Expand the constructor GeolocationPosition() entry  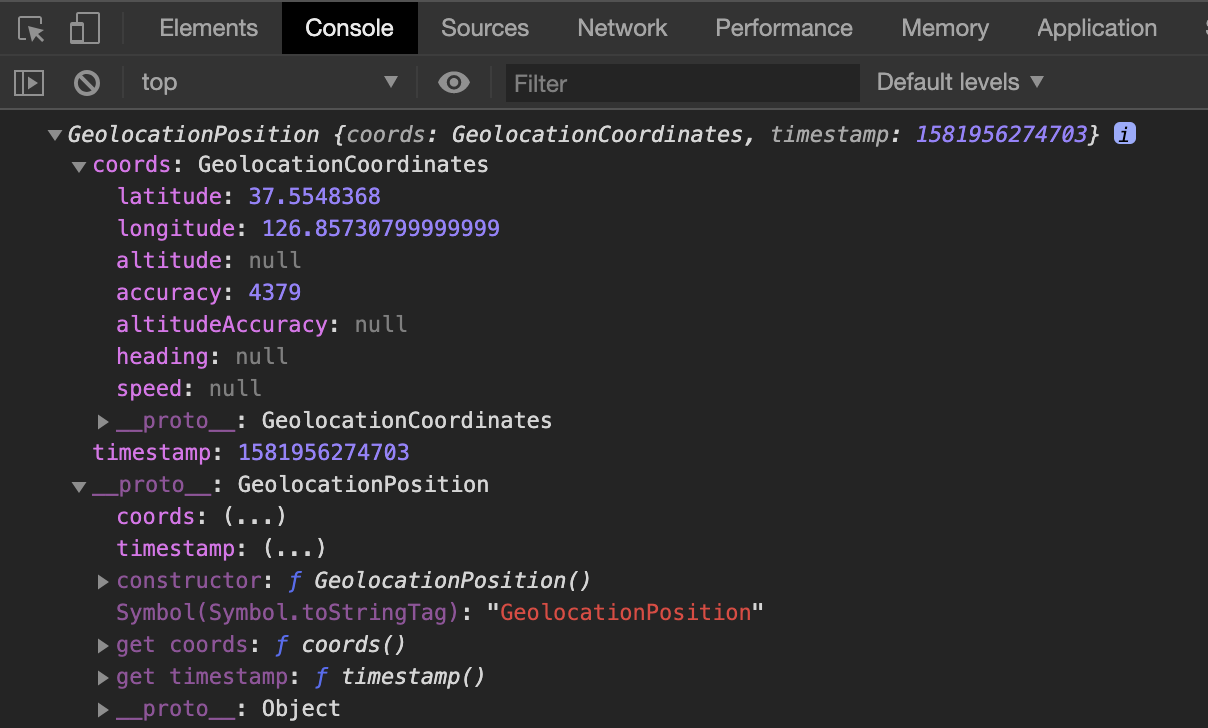coord(103,581)
